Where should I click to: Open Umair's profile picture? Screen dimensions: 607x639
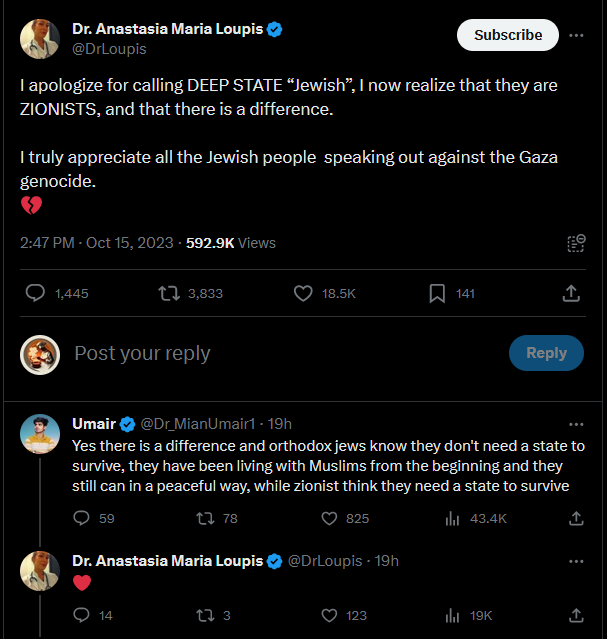click(x=40, y=434)
